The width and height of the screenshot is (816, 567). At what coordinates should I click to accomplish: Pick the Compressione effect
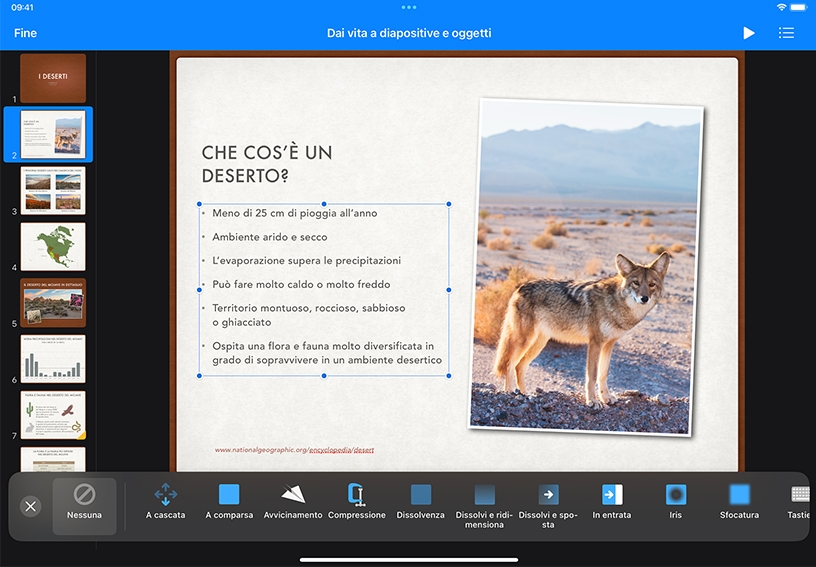(357, 501)
